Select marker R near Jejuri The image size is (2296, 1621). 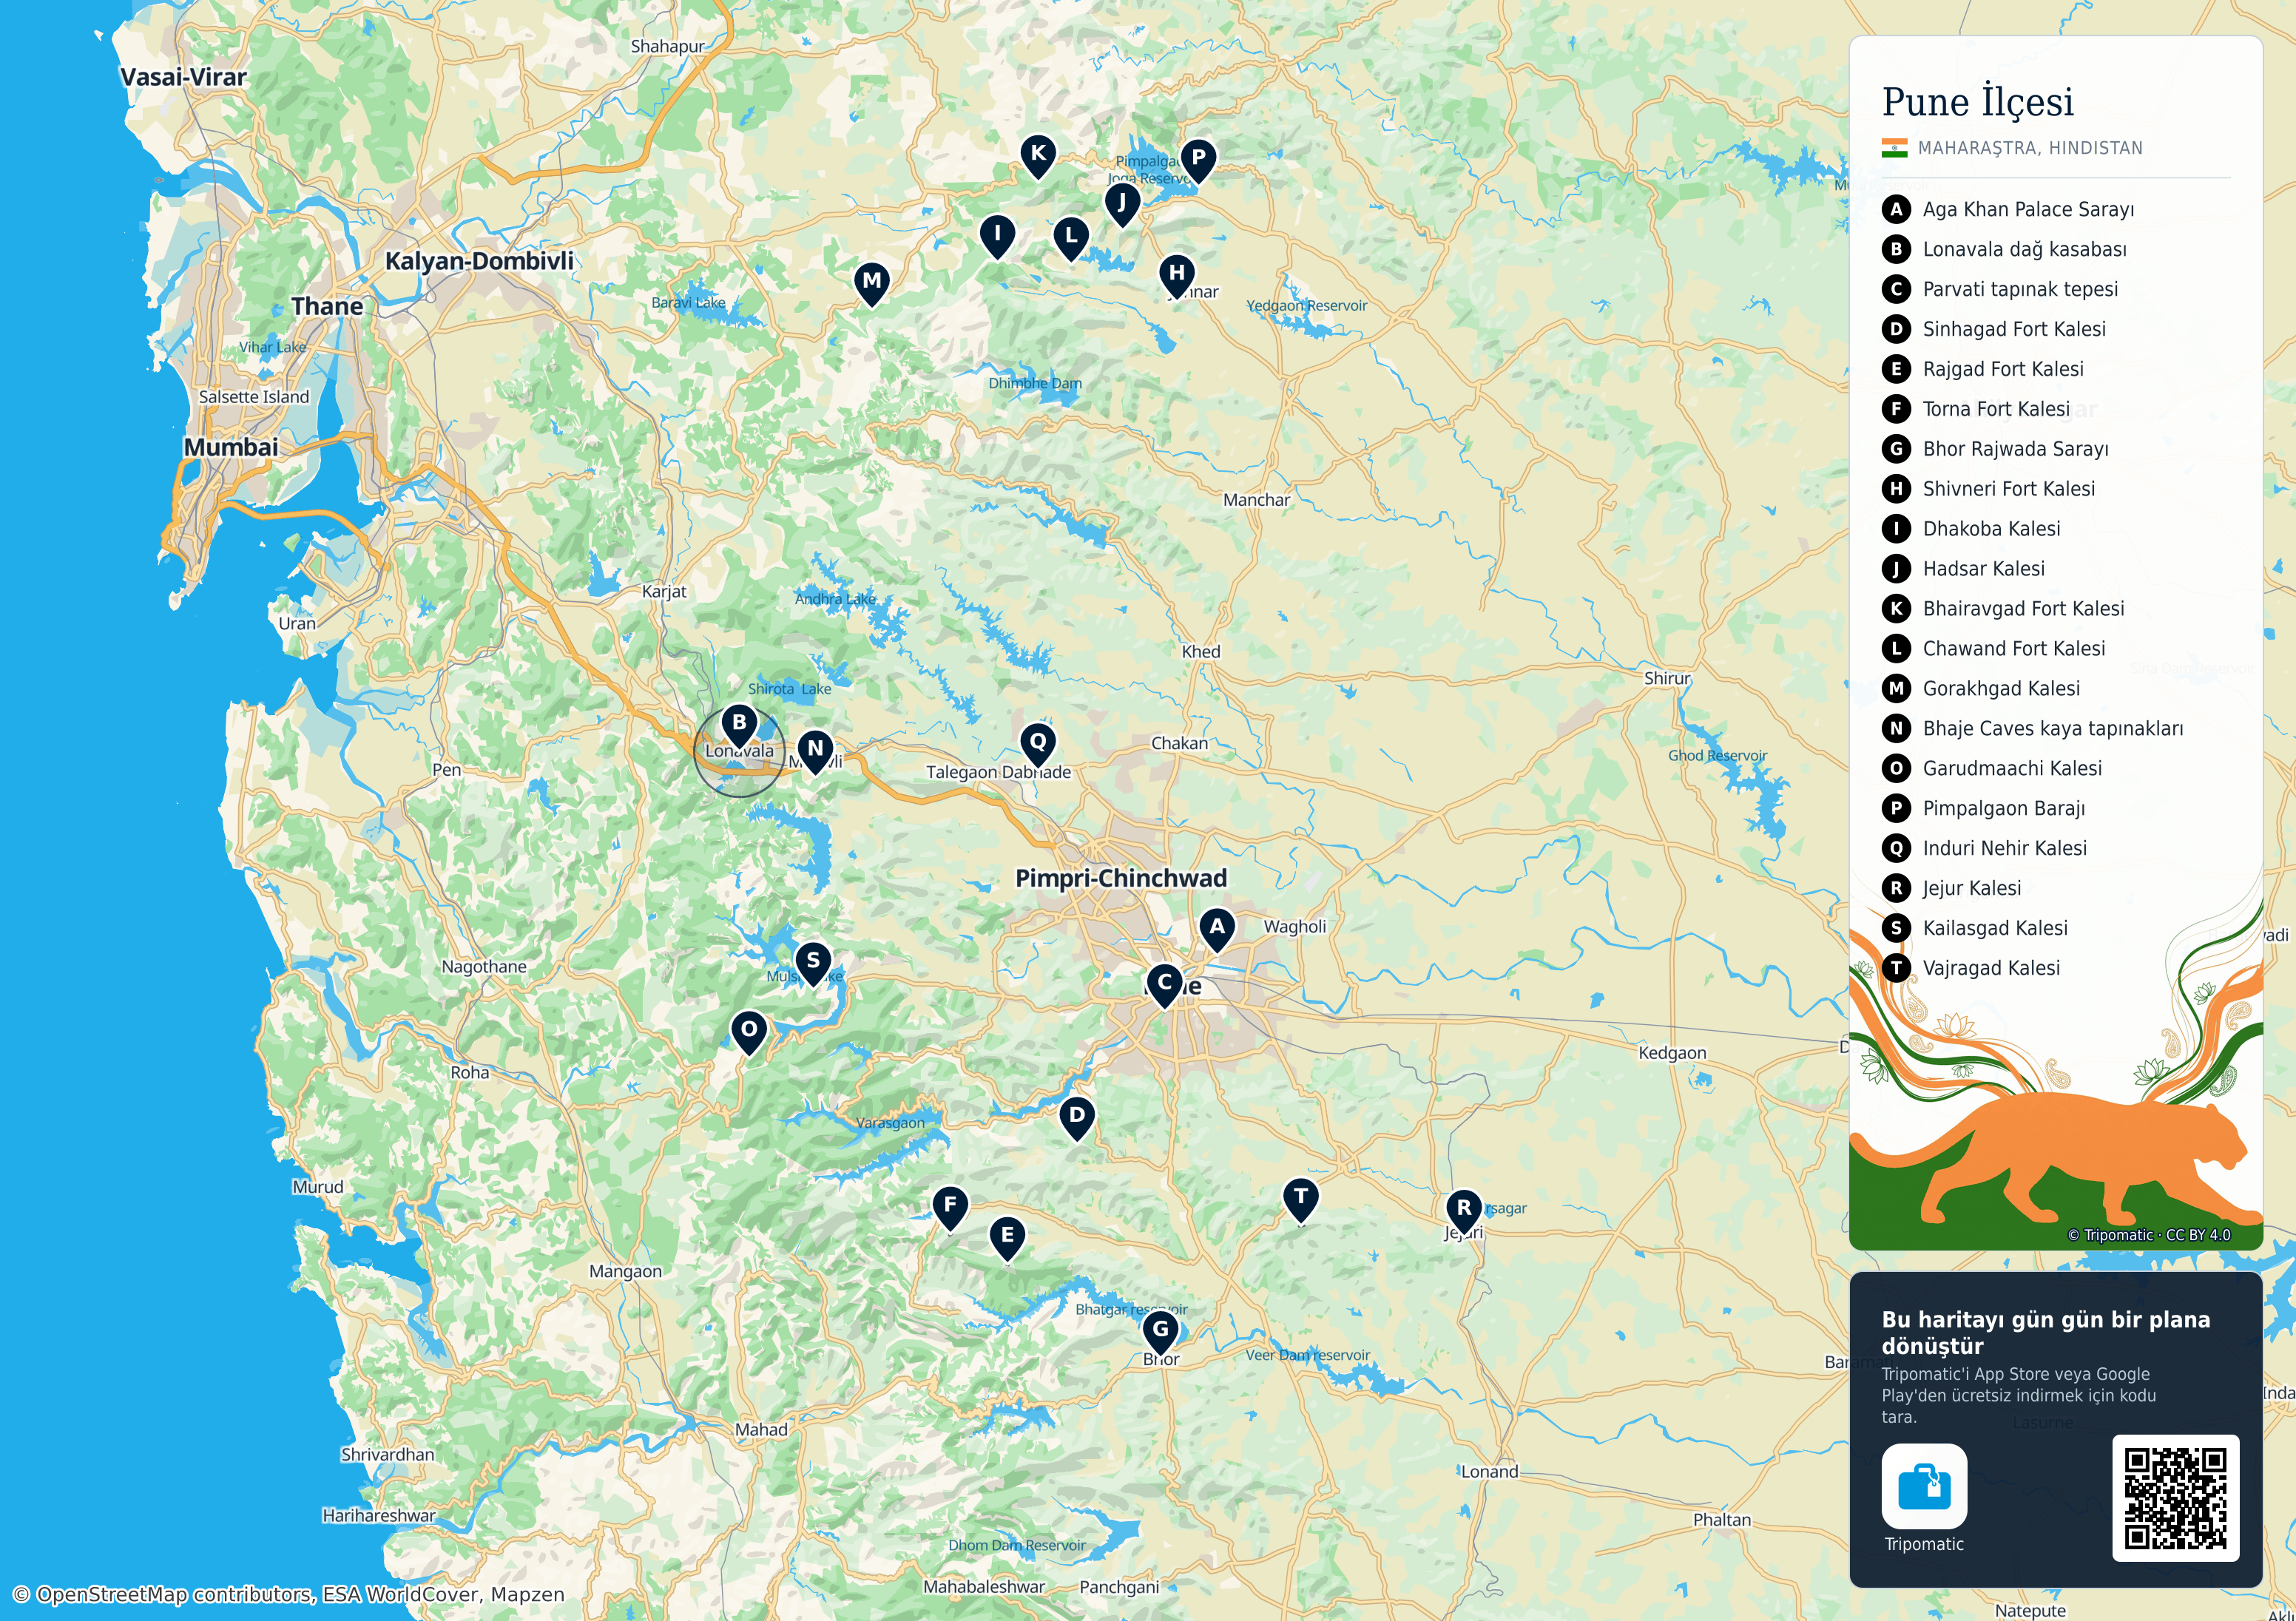pos(1464,1211)
